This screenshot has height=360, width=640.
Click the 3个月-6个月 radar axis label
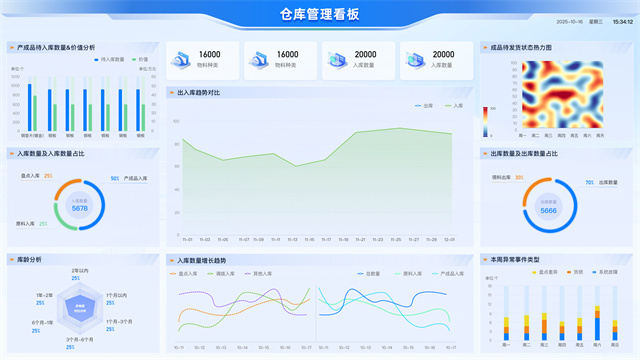pos(80,340)
